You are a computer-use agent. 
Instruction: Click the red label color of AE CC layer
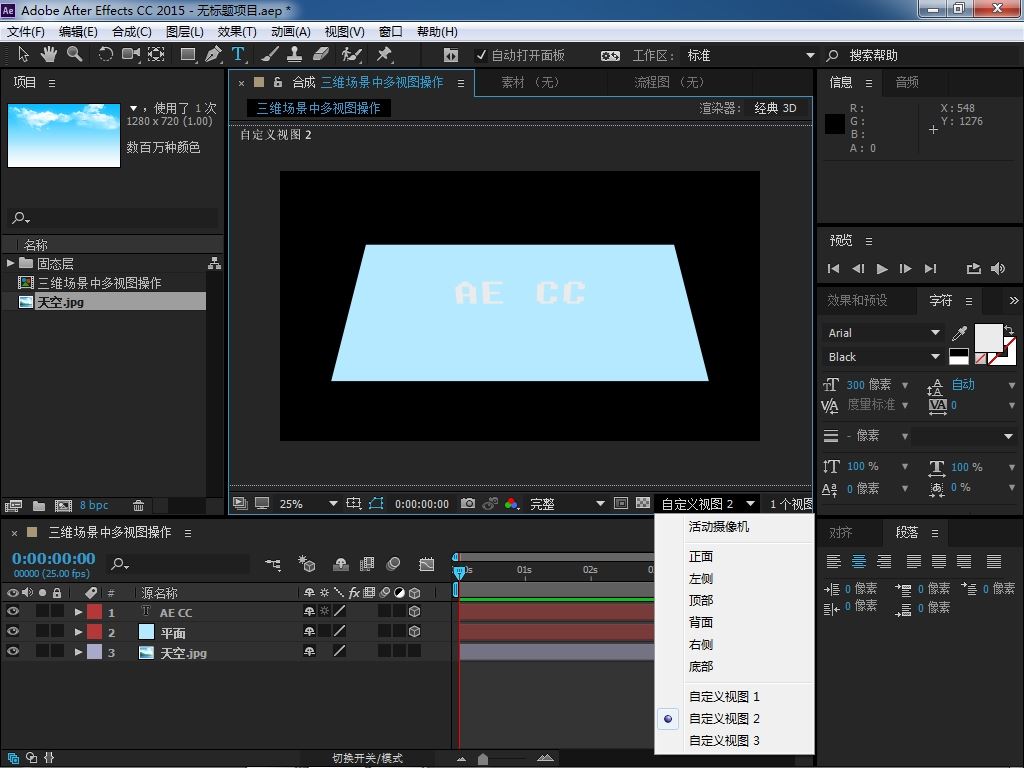pos(95,612)
